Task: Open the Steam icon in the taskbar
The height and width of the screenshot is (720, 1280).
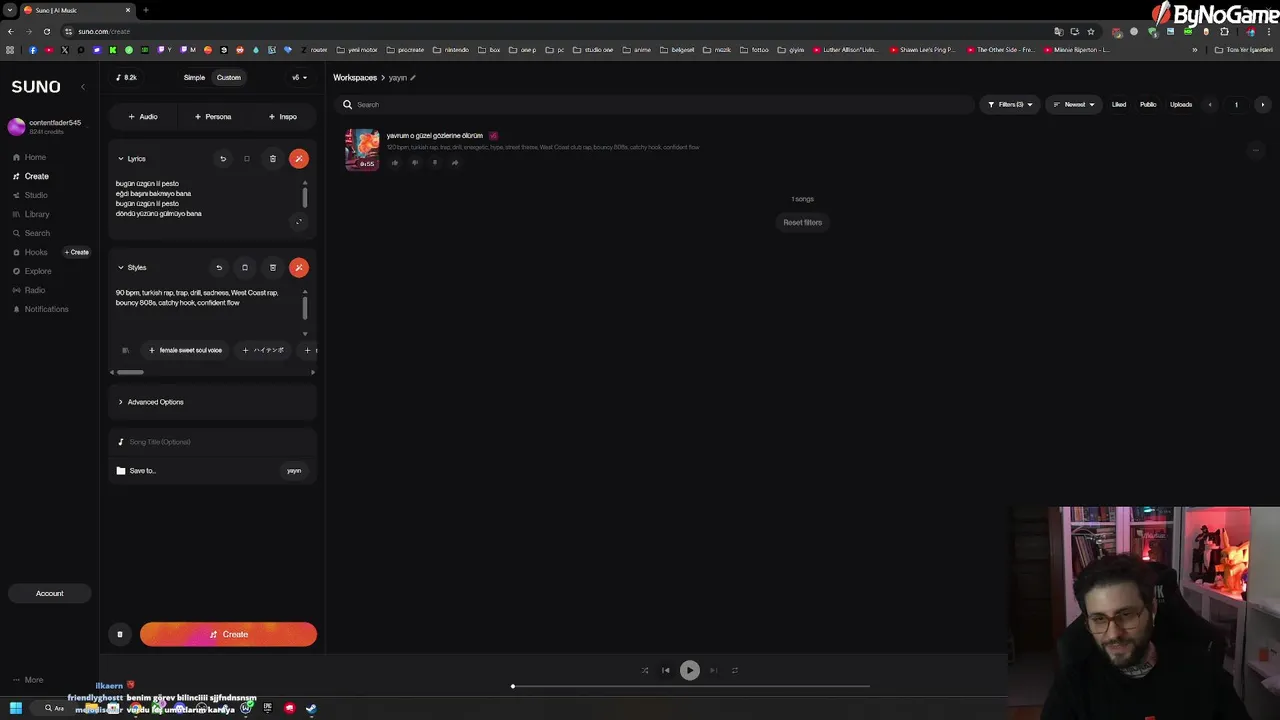Action: pyautogui.click(x=311, y=708)
